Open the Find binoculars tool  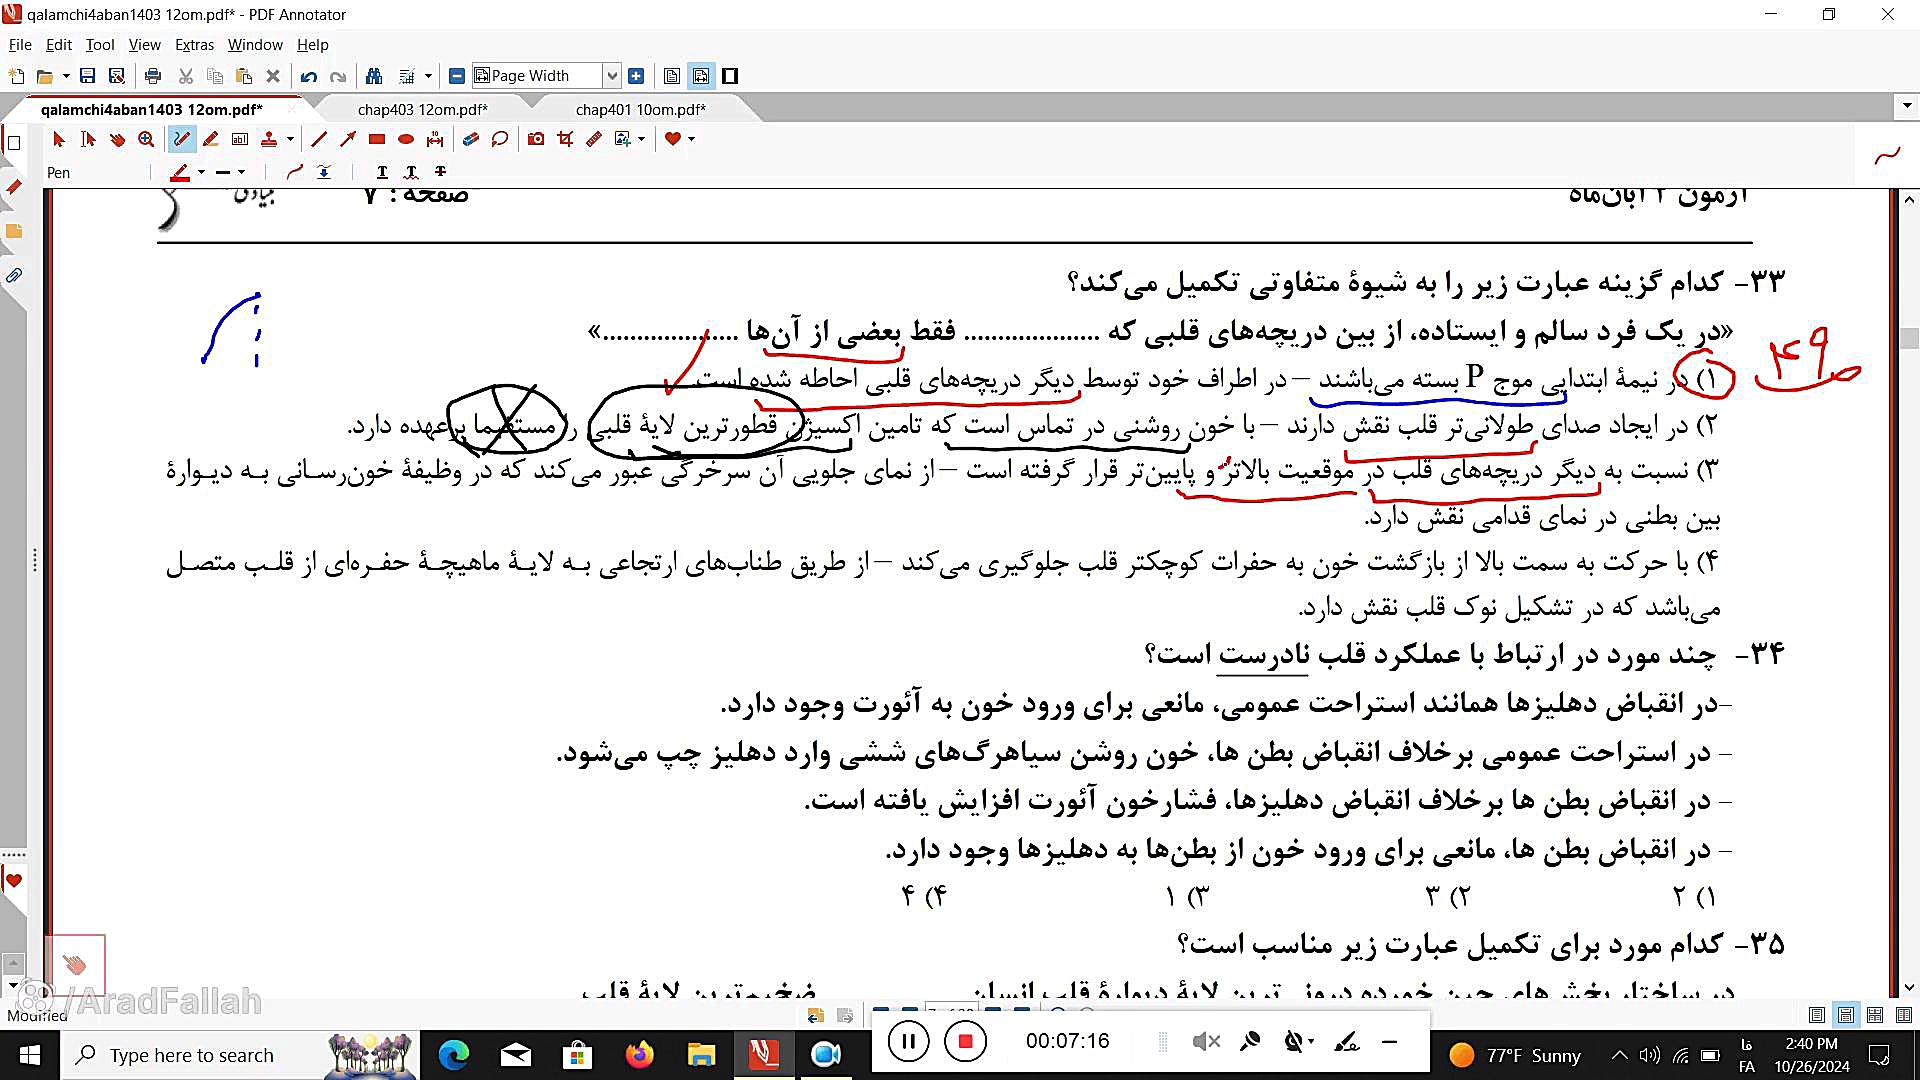(x=374, y=76)
